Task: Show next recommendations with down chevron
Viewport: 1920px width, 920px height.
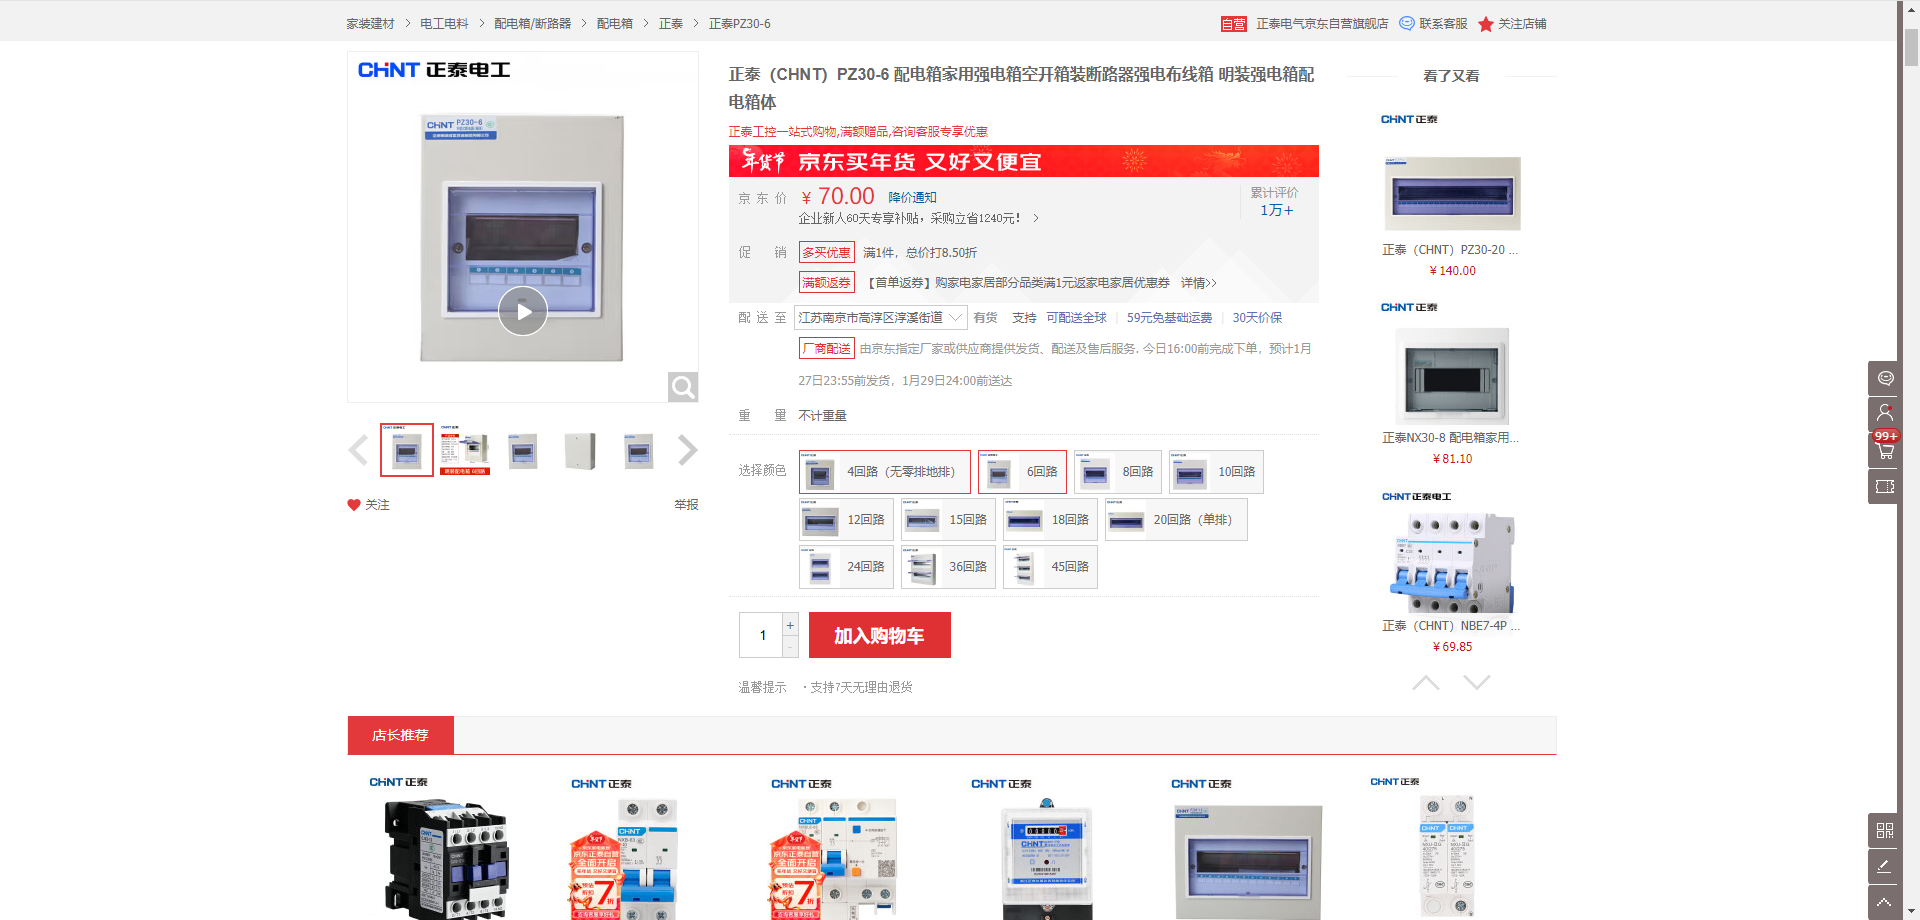Action: tap(1477, 683)
